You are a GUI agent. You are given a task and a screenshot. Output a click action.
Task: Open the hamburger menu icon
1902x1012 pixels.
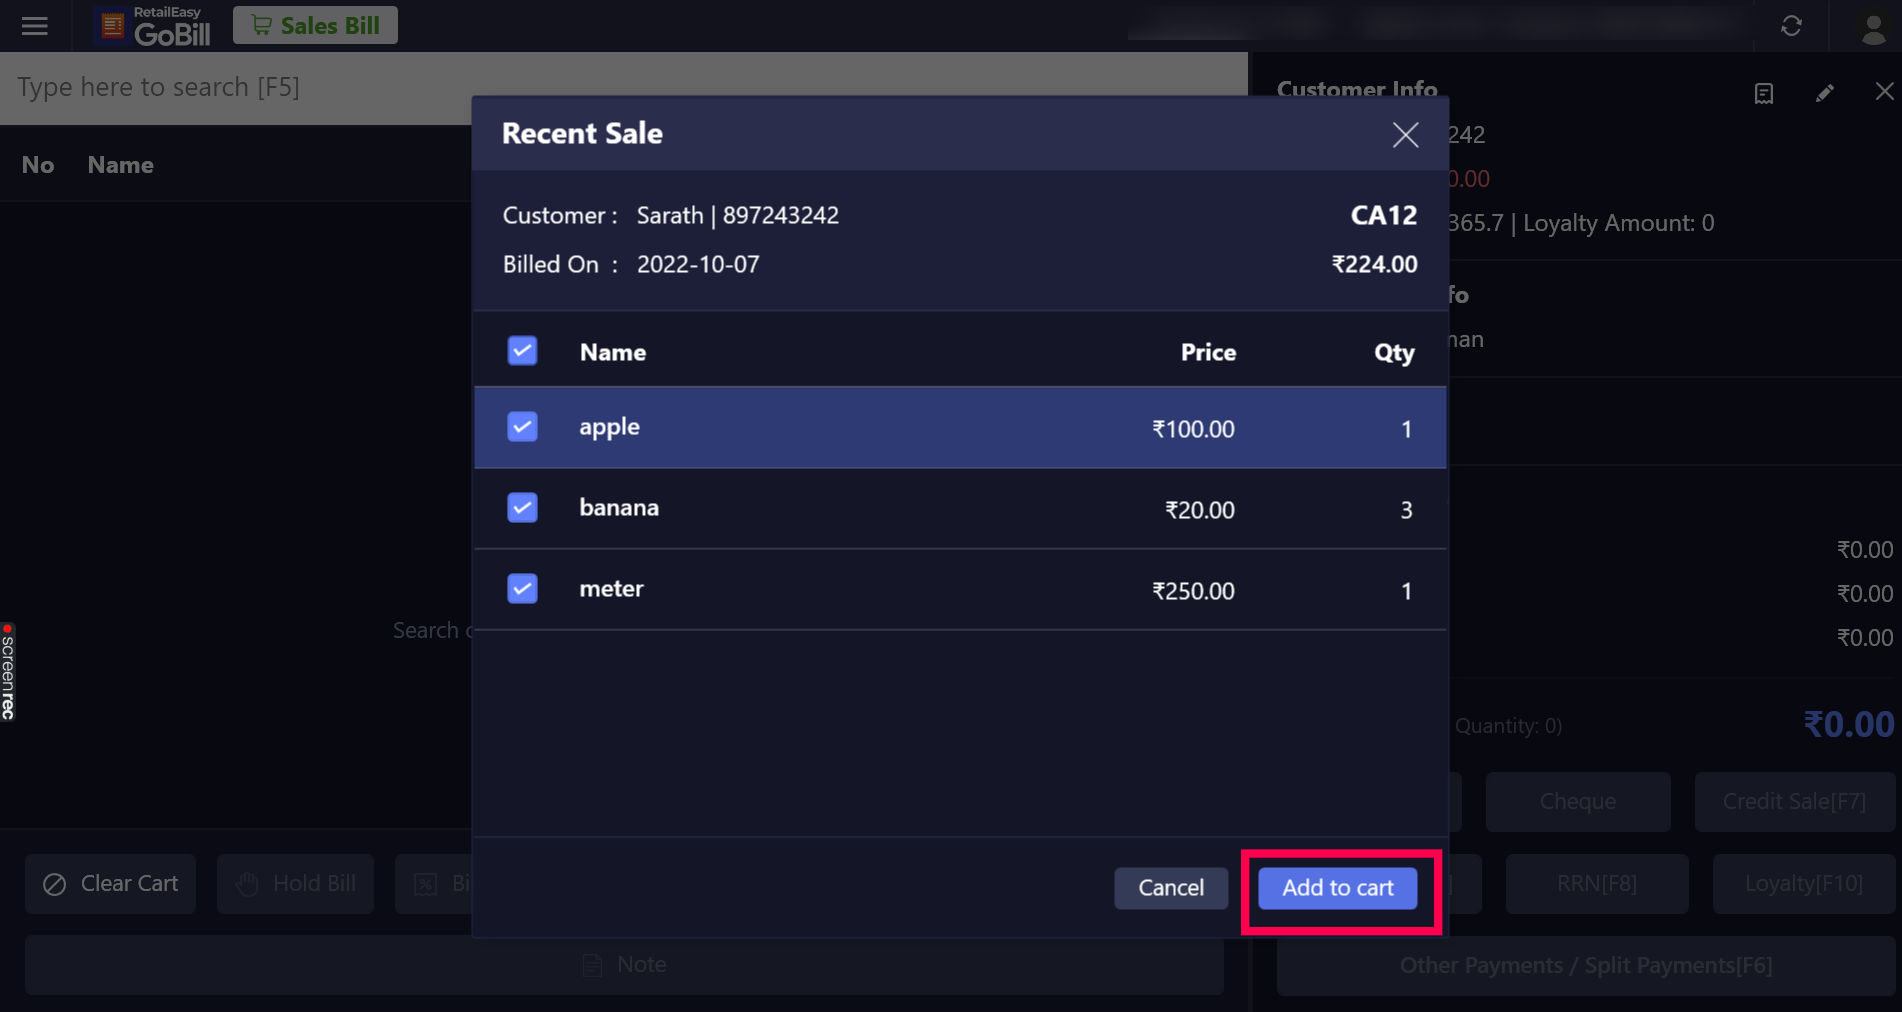point(35,26)
